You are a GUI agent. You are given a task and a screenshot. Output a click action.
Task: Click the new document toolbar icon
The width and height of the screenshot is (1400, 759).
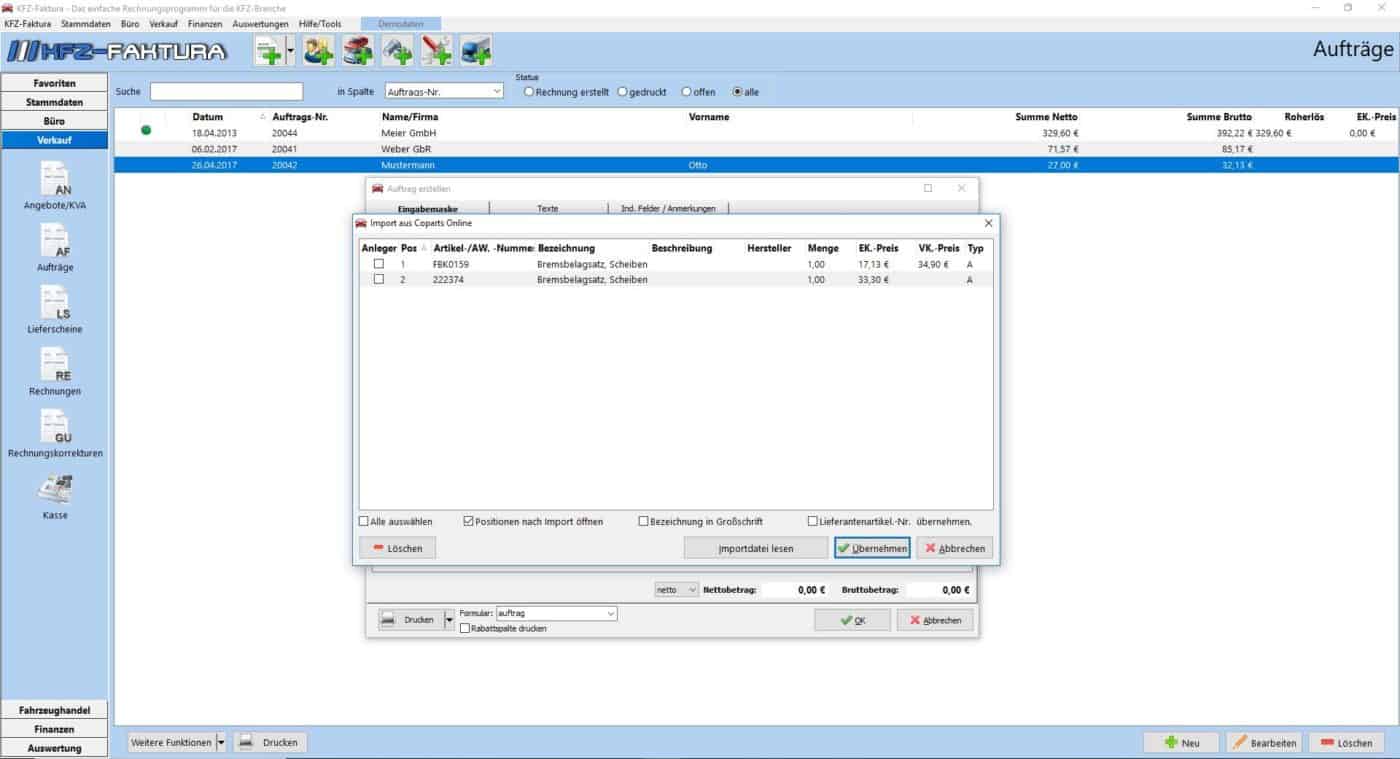pyautogui.click(x=268, y=51)
